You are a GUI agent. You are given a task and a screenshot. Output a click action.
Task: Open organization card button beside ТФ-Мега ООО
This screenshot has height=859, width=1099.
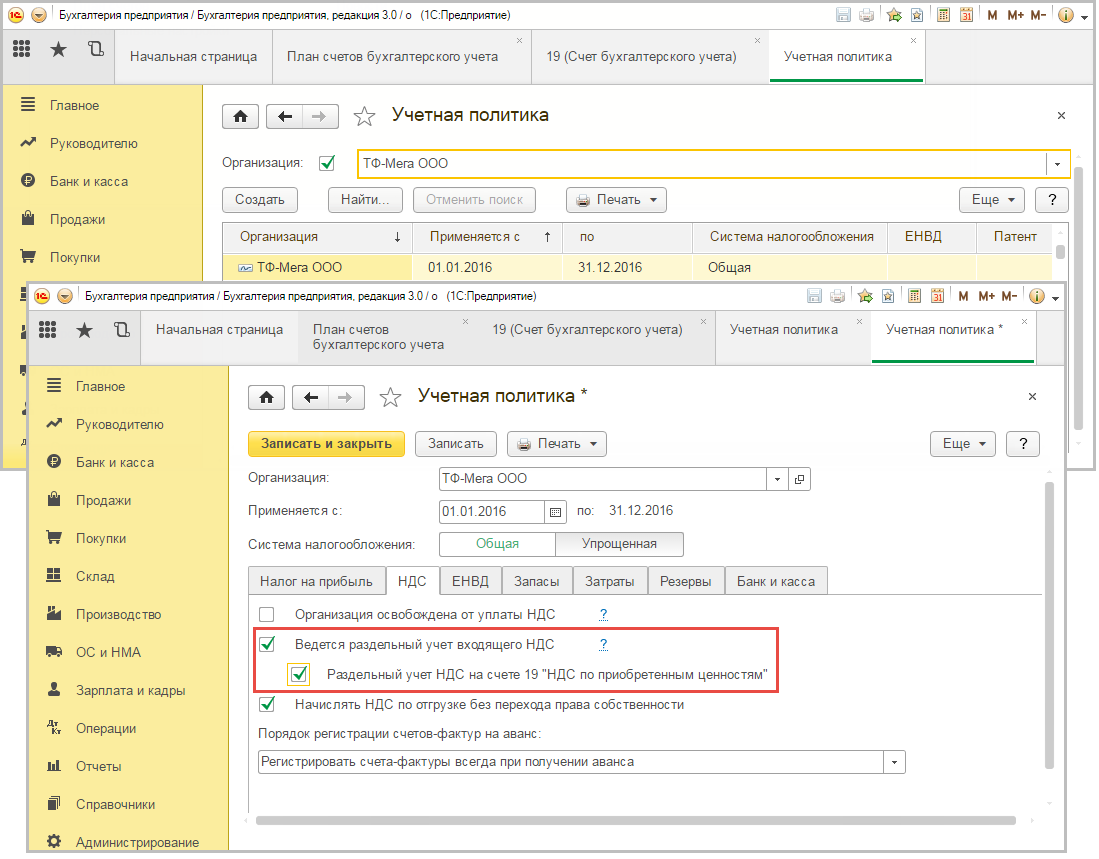coord(799,479)
